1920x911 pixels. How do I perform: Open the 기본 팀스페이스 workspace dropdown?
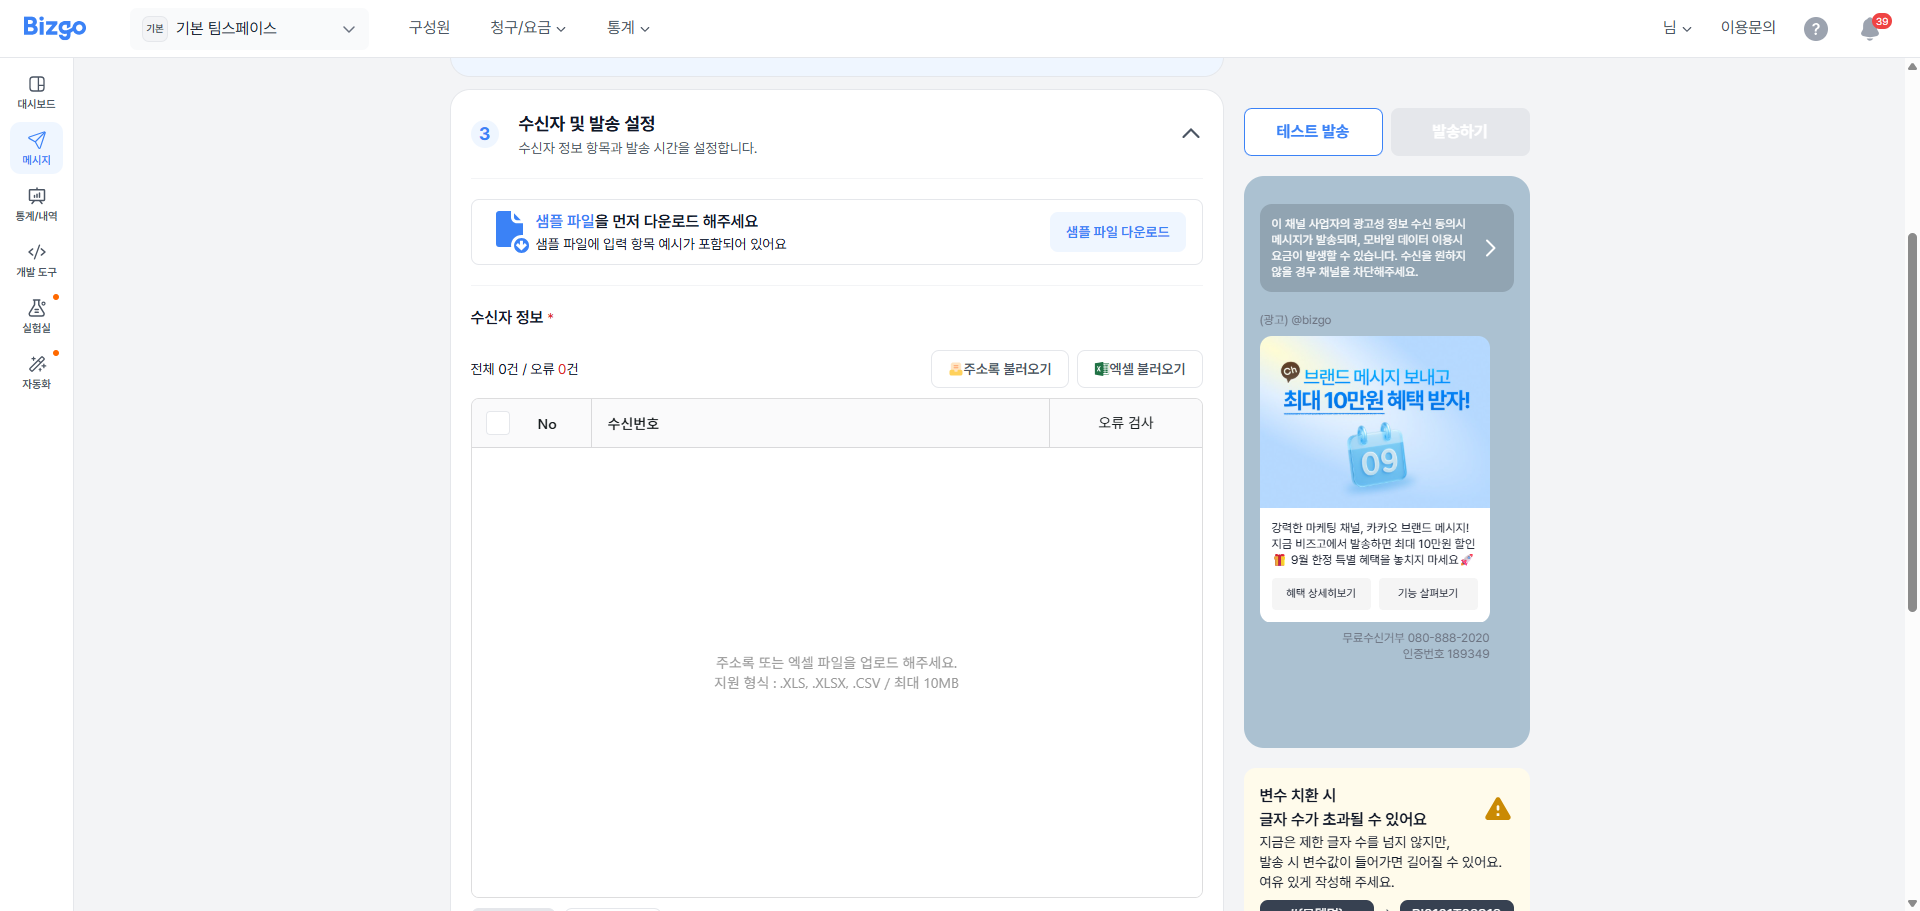249,28
